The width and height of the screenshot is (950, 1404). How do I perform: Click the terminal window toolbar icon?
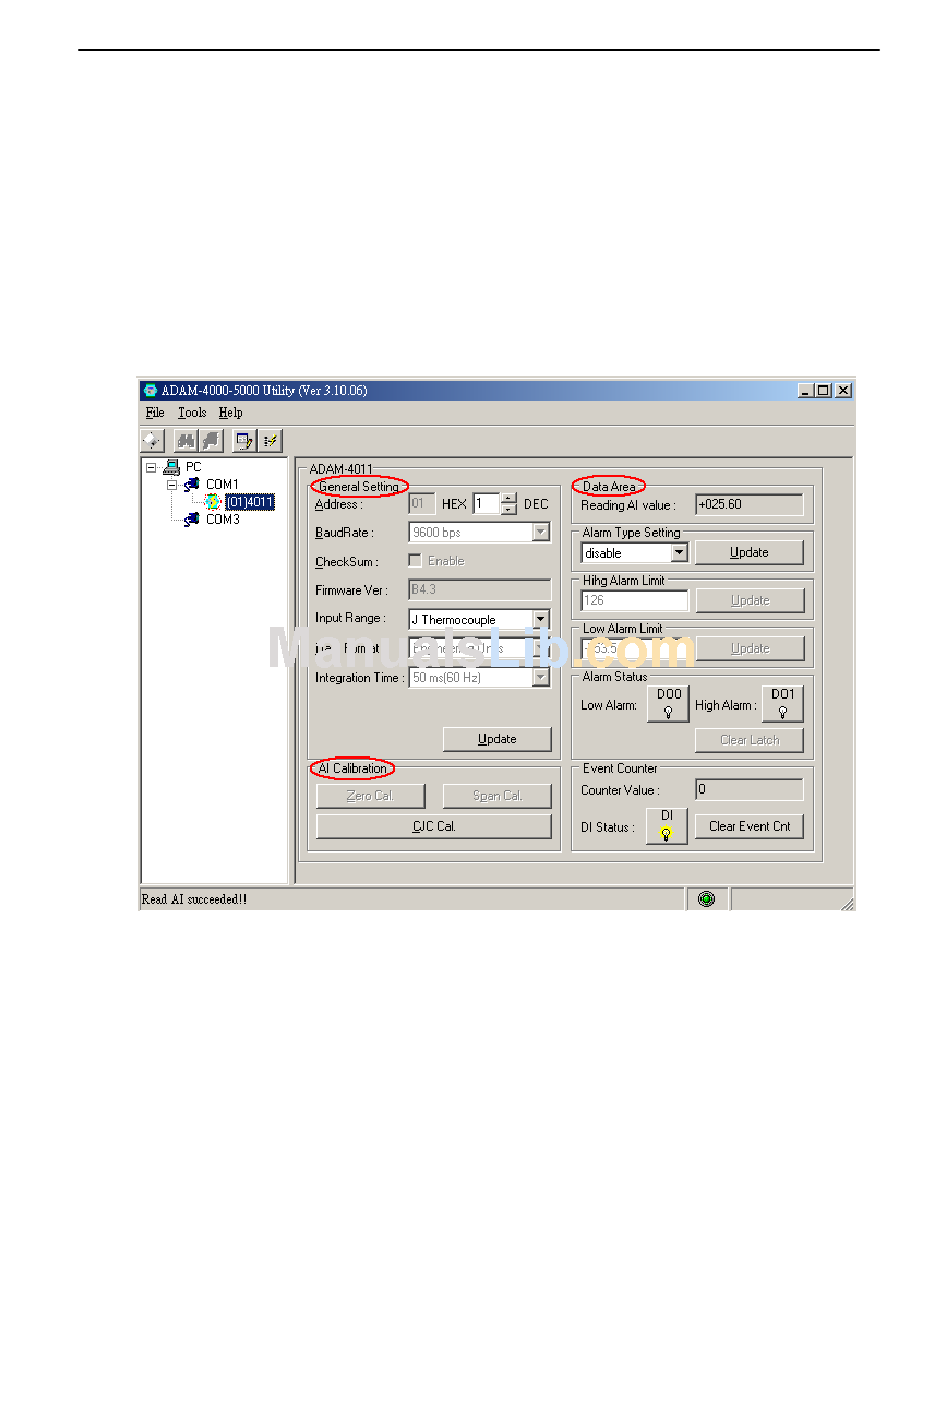pos(245,440)
